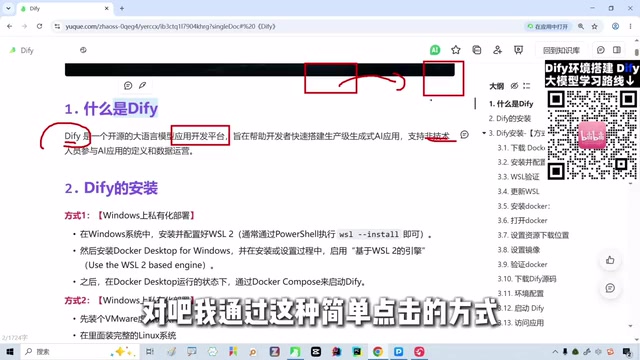
Task: Open the notification center icon
Action: coord(627,351)
